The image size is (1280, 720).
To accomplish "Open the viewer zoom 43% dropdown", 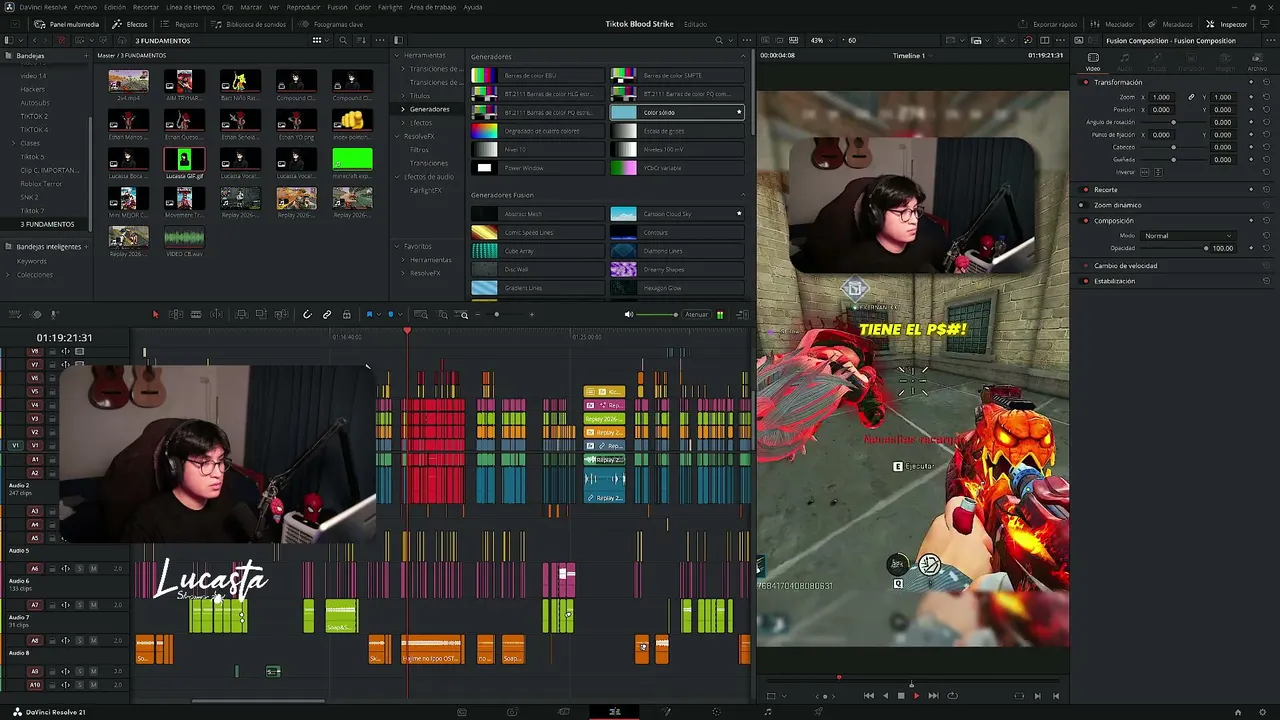I will [x=824, y=40].
